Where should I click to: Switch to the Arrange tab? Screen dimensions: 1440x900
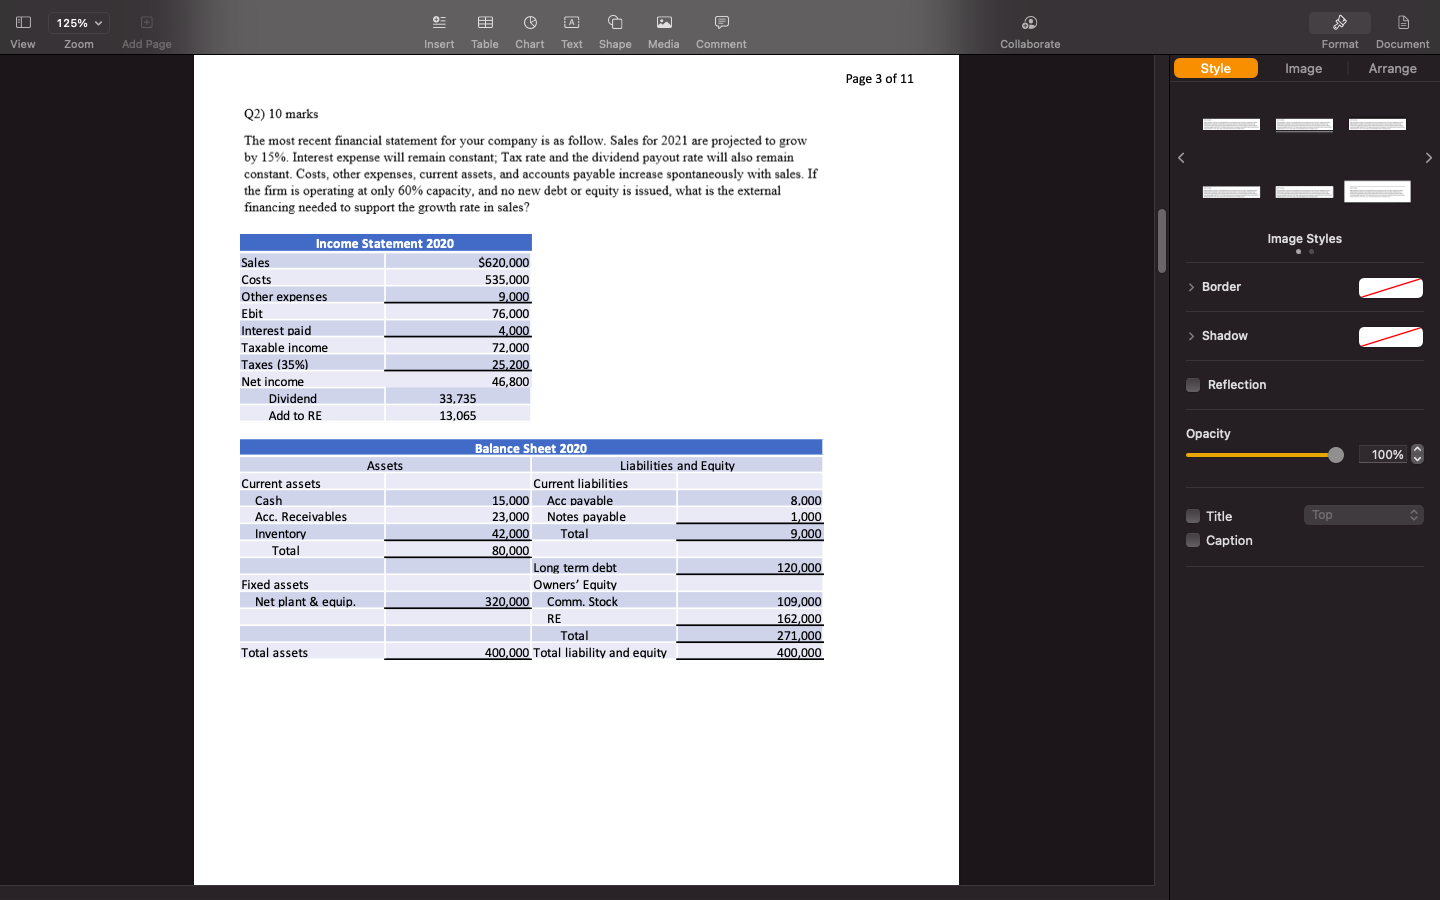tap(1393, 68)
